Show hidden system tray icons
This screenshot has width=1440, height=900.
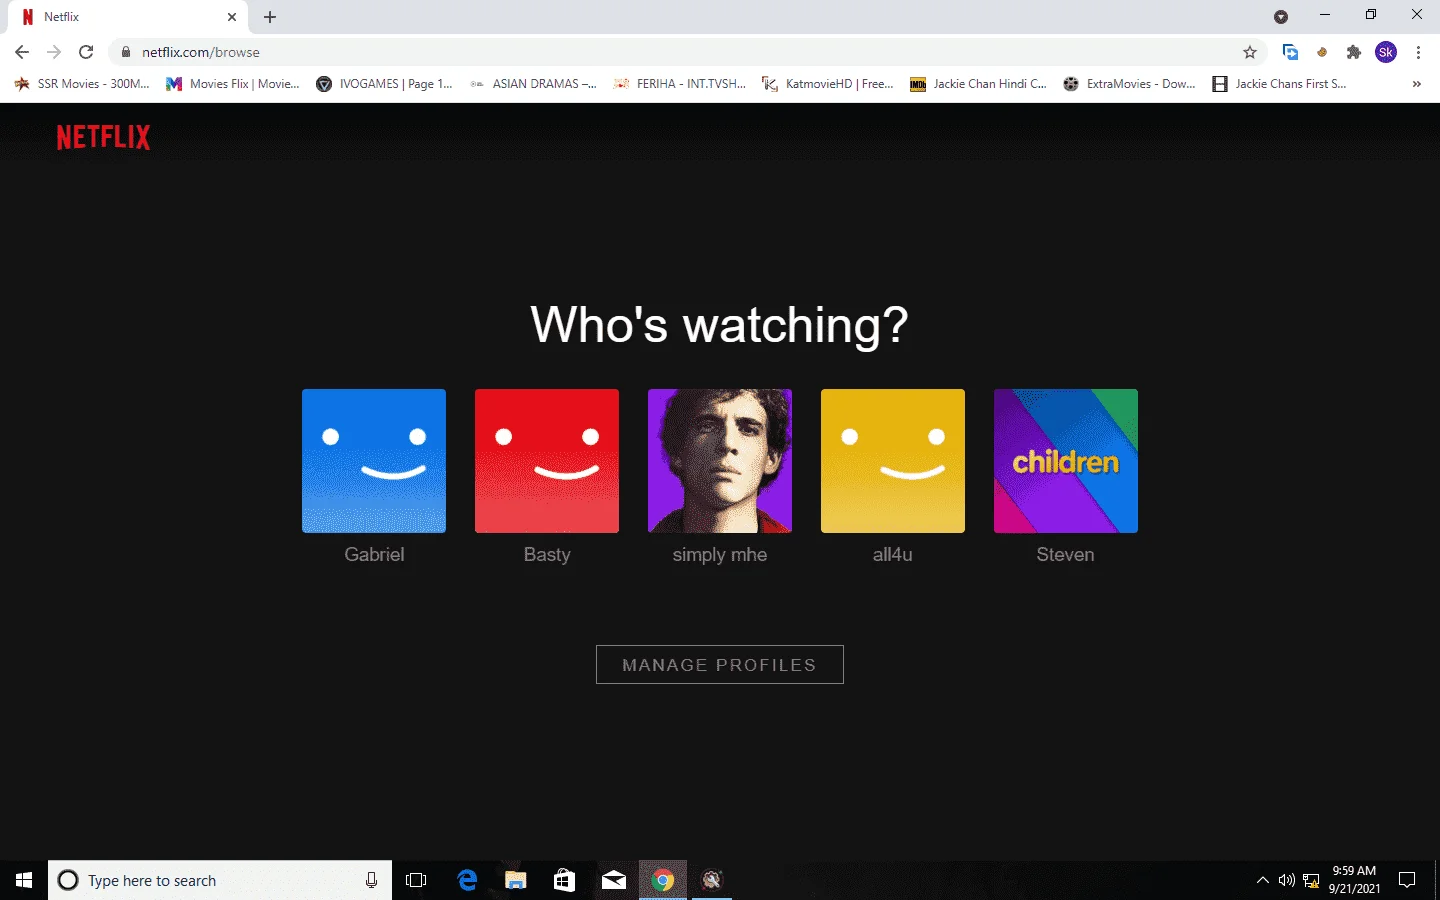[x=1263, y=880]
